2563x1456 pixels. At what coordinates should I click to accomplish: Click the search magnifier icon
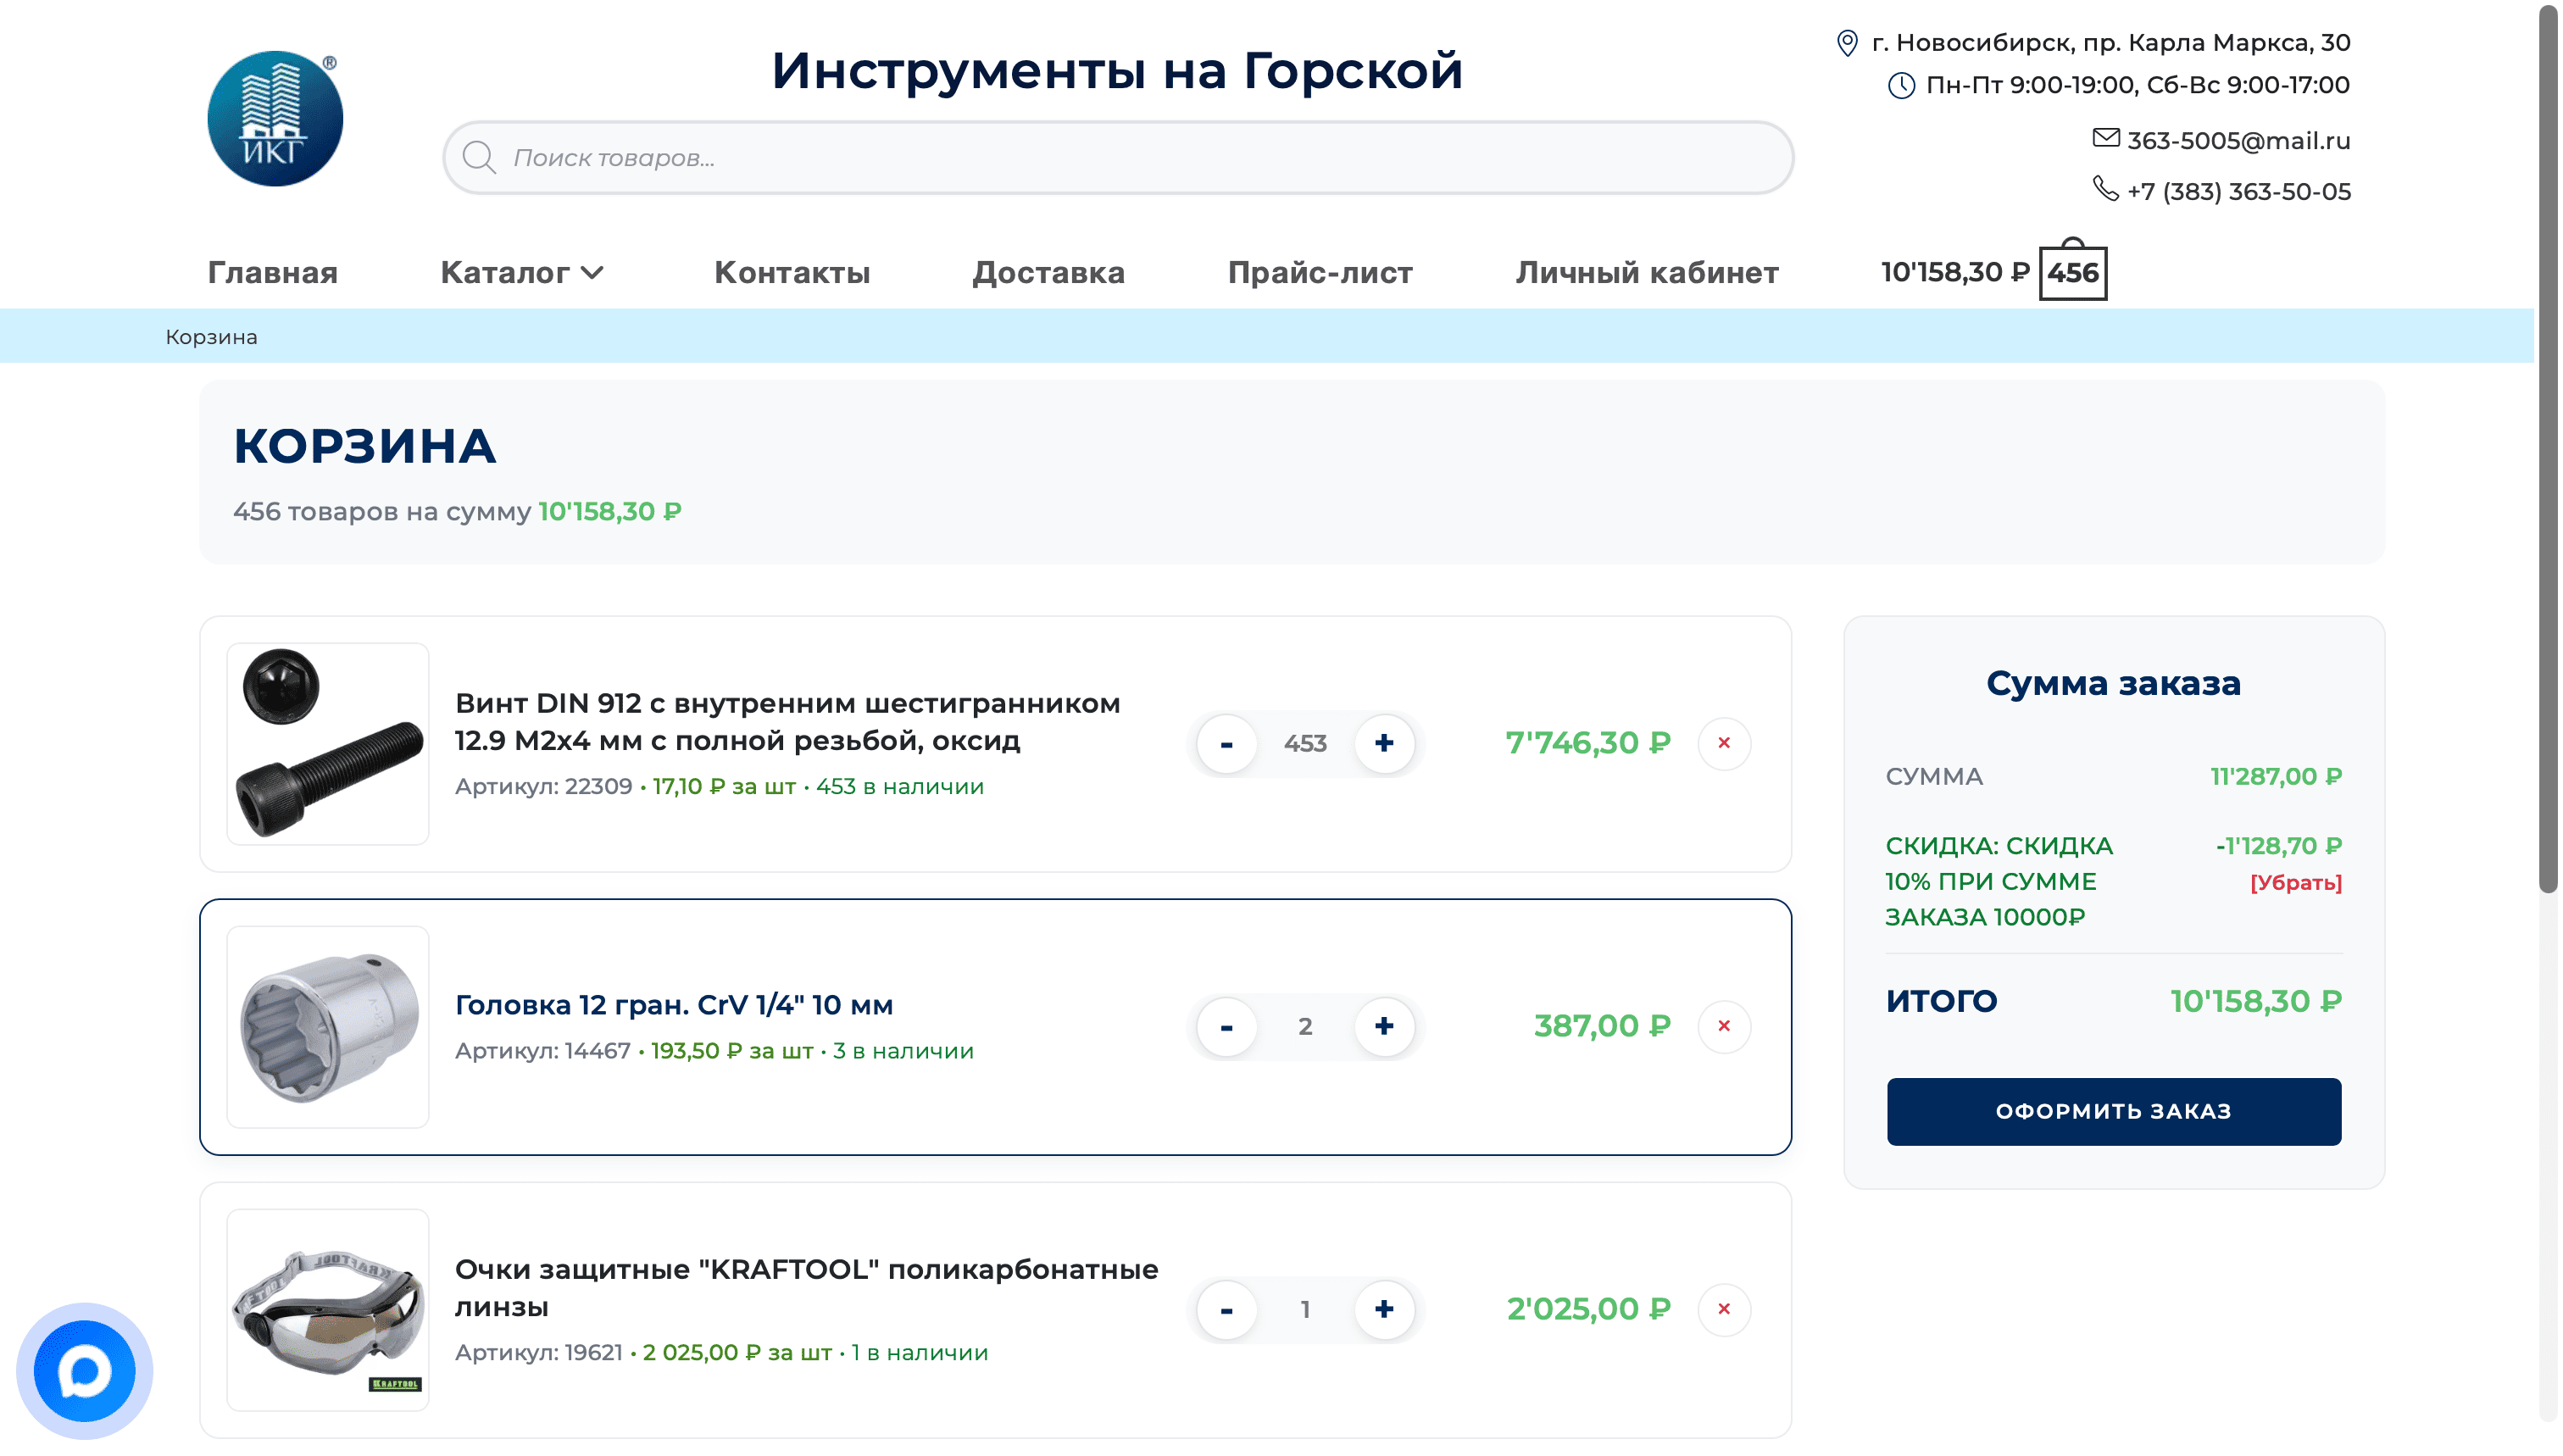[x=479, y=157]
